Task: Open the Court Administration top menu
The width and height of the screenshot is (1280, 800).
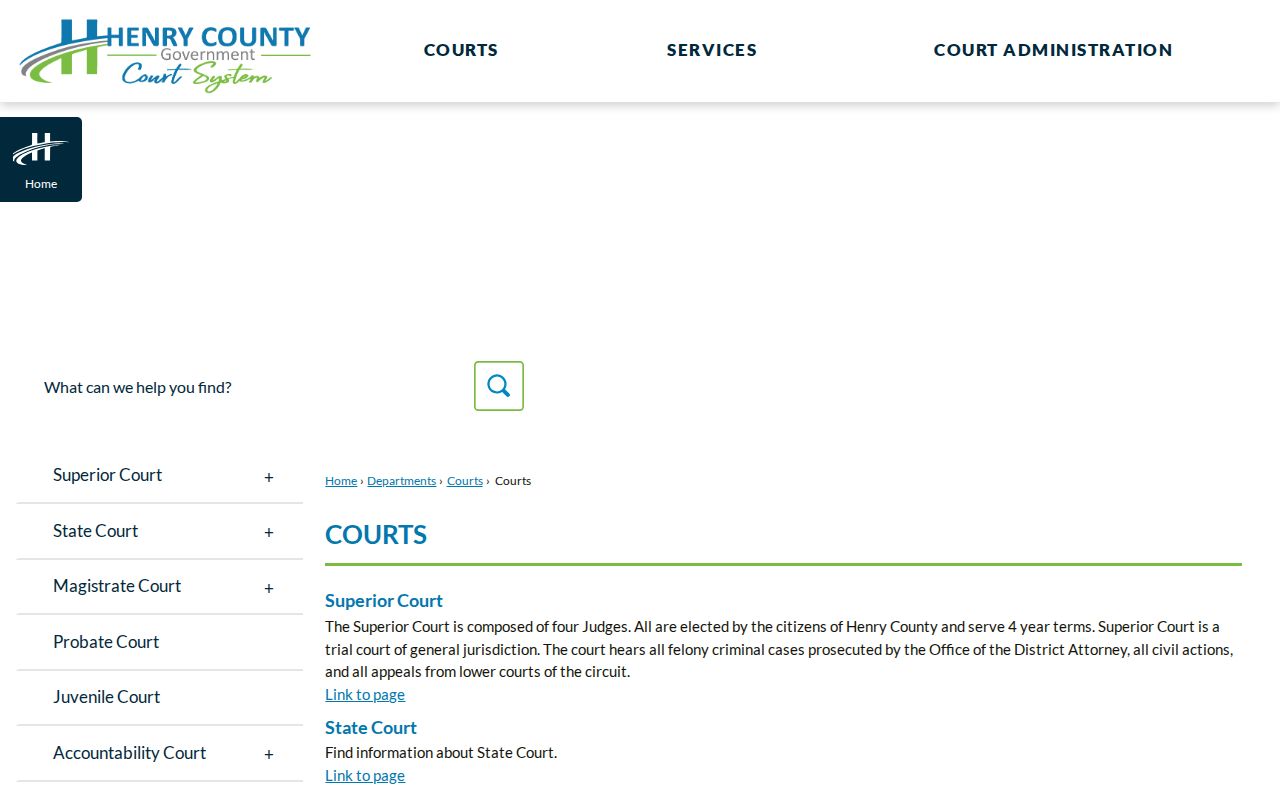Action: click(x=1053, y=50)
